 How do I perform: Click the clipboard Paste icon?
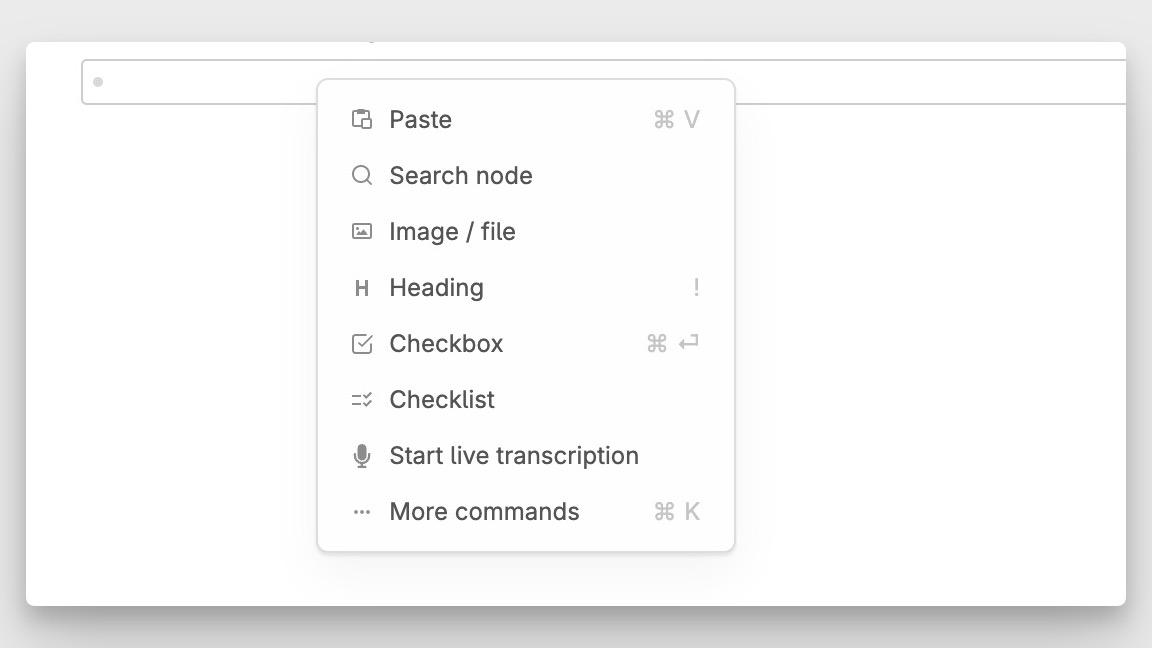(x=362, y=119)
